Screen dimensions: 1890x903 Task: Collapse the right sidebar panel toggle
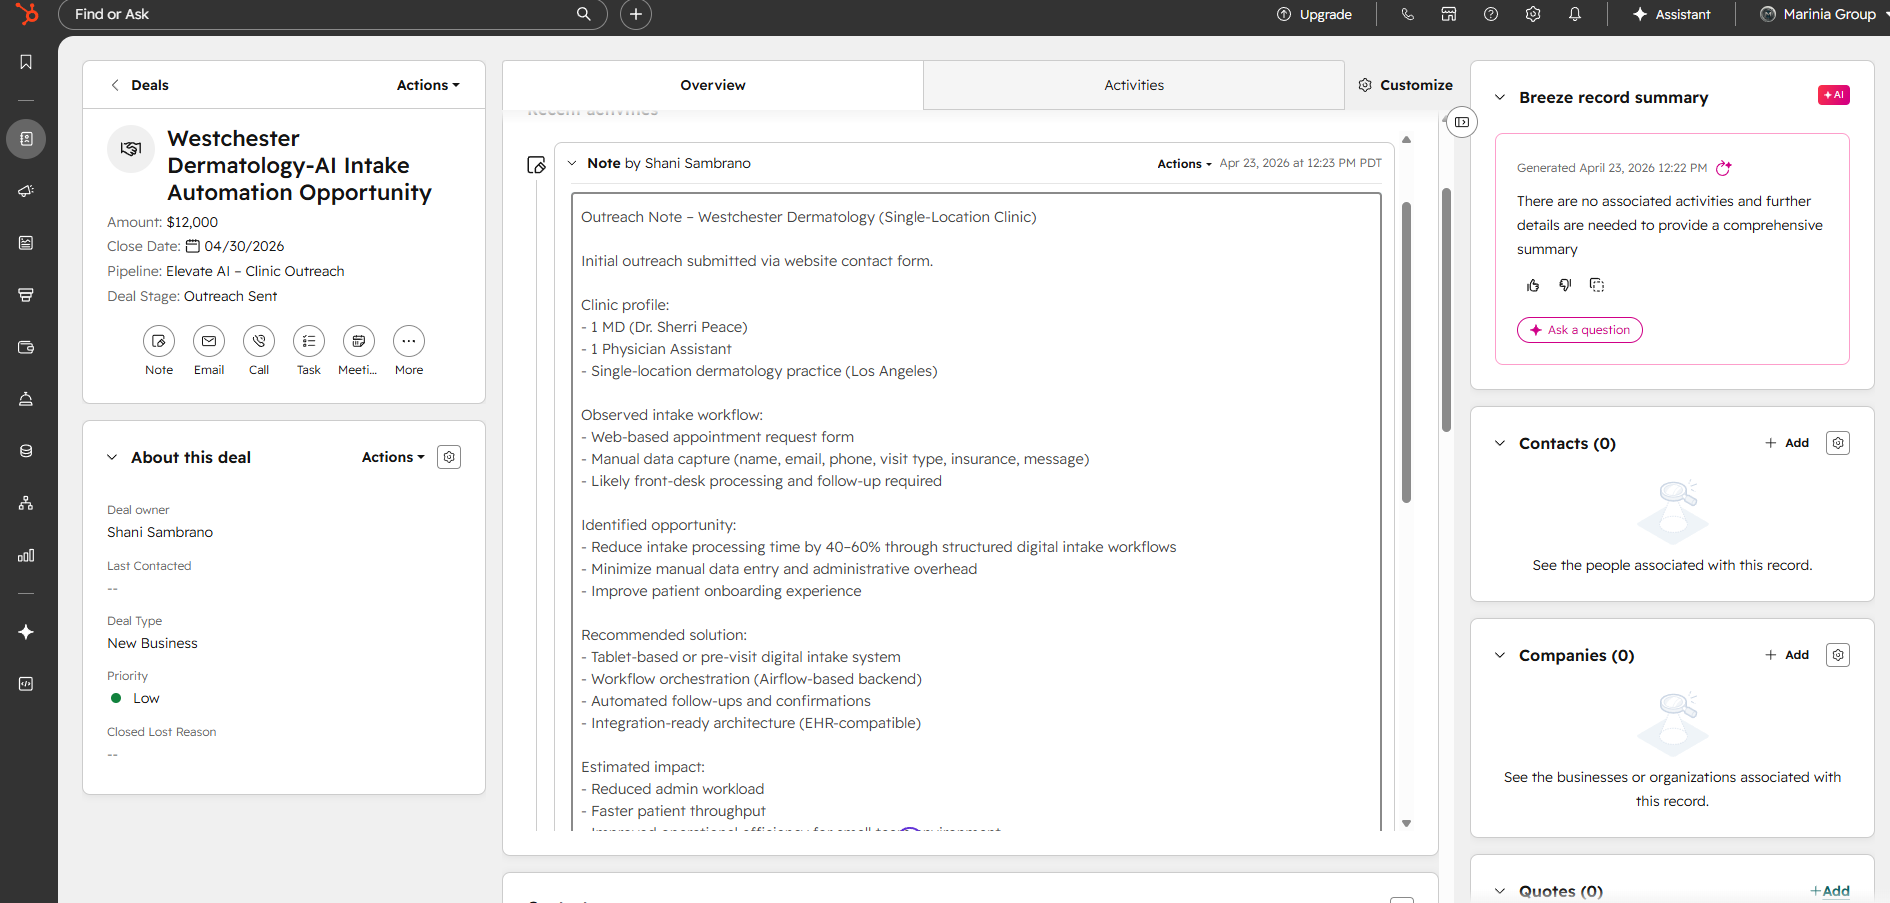tap(1462, 122)
